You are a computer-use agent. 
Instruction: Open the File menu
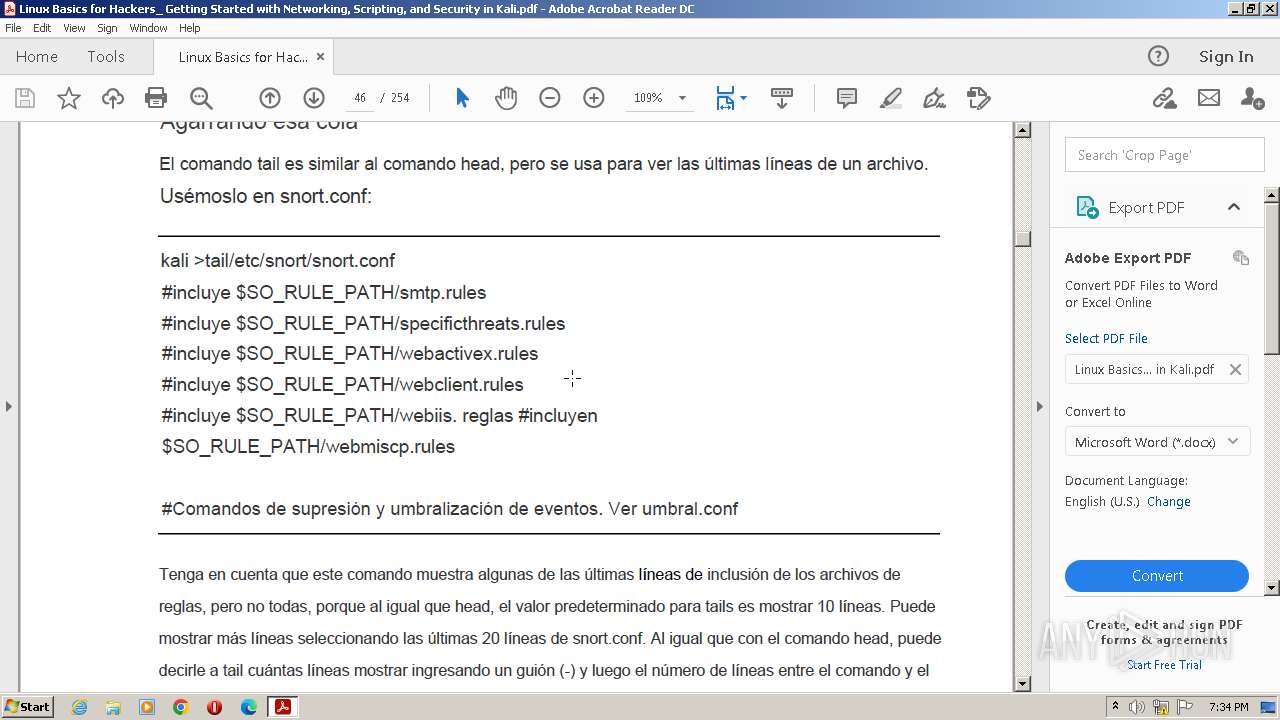13,28
